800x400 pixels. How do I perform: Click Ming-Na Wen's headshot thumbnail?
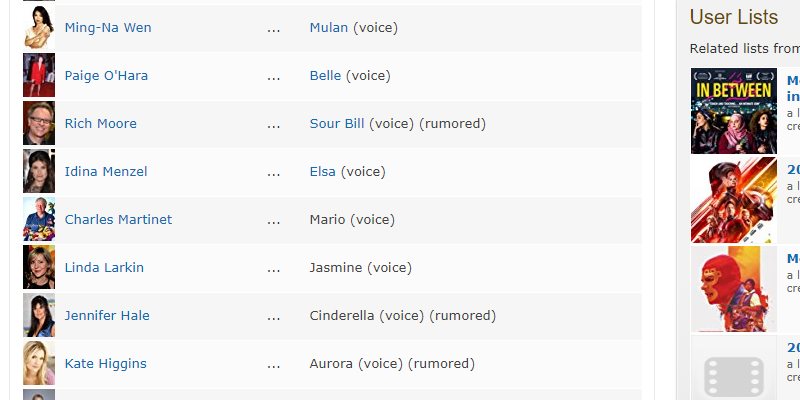point(39,27)
